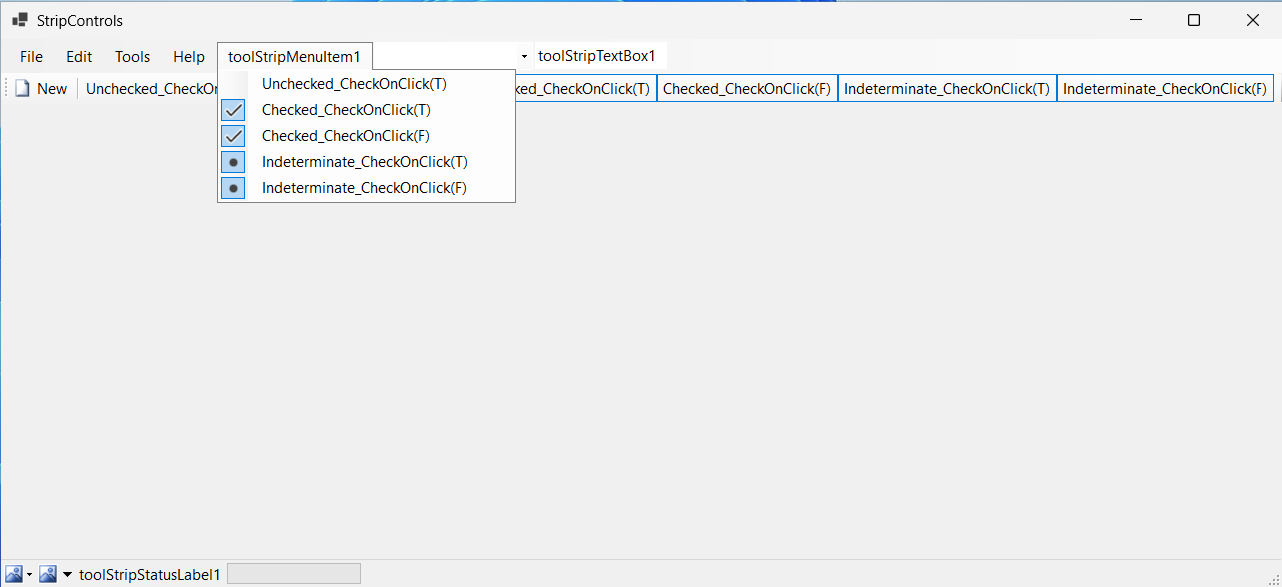Image resolution: width=1282 pixels, height=587 pixels.
Task: Click the progress bar in the status bar
Action: (x=293, y=572)
